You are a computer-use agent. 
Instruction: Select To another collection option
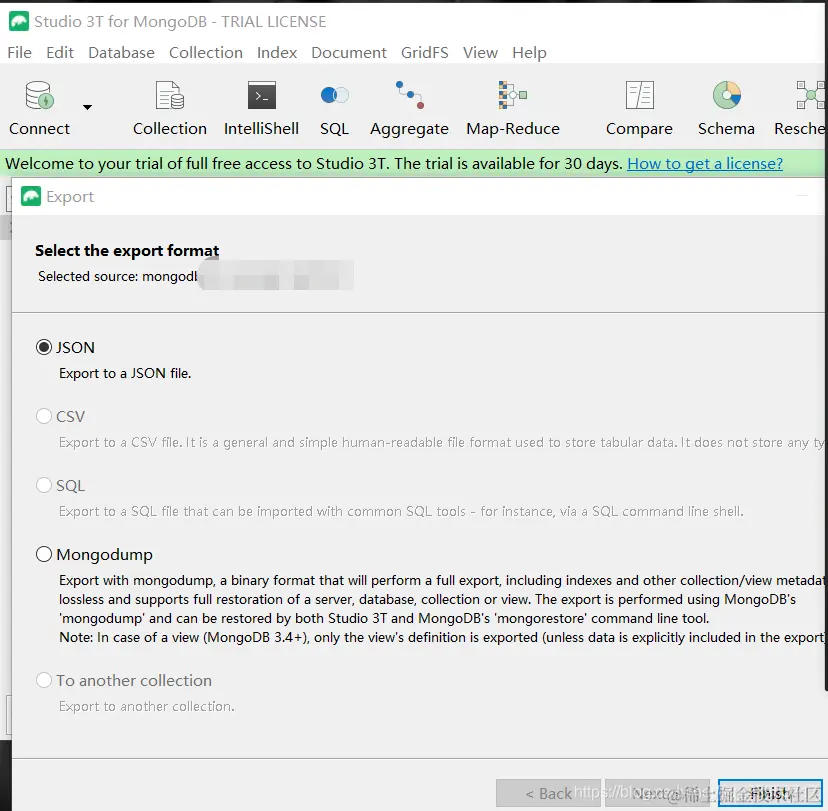coord(44,680)
